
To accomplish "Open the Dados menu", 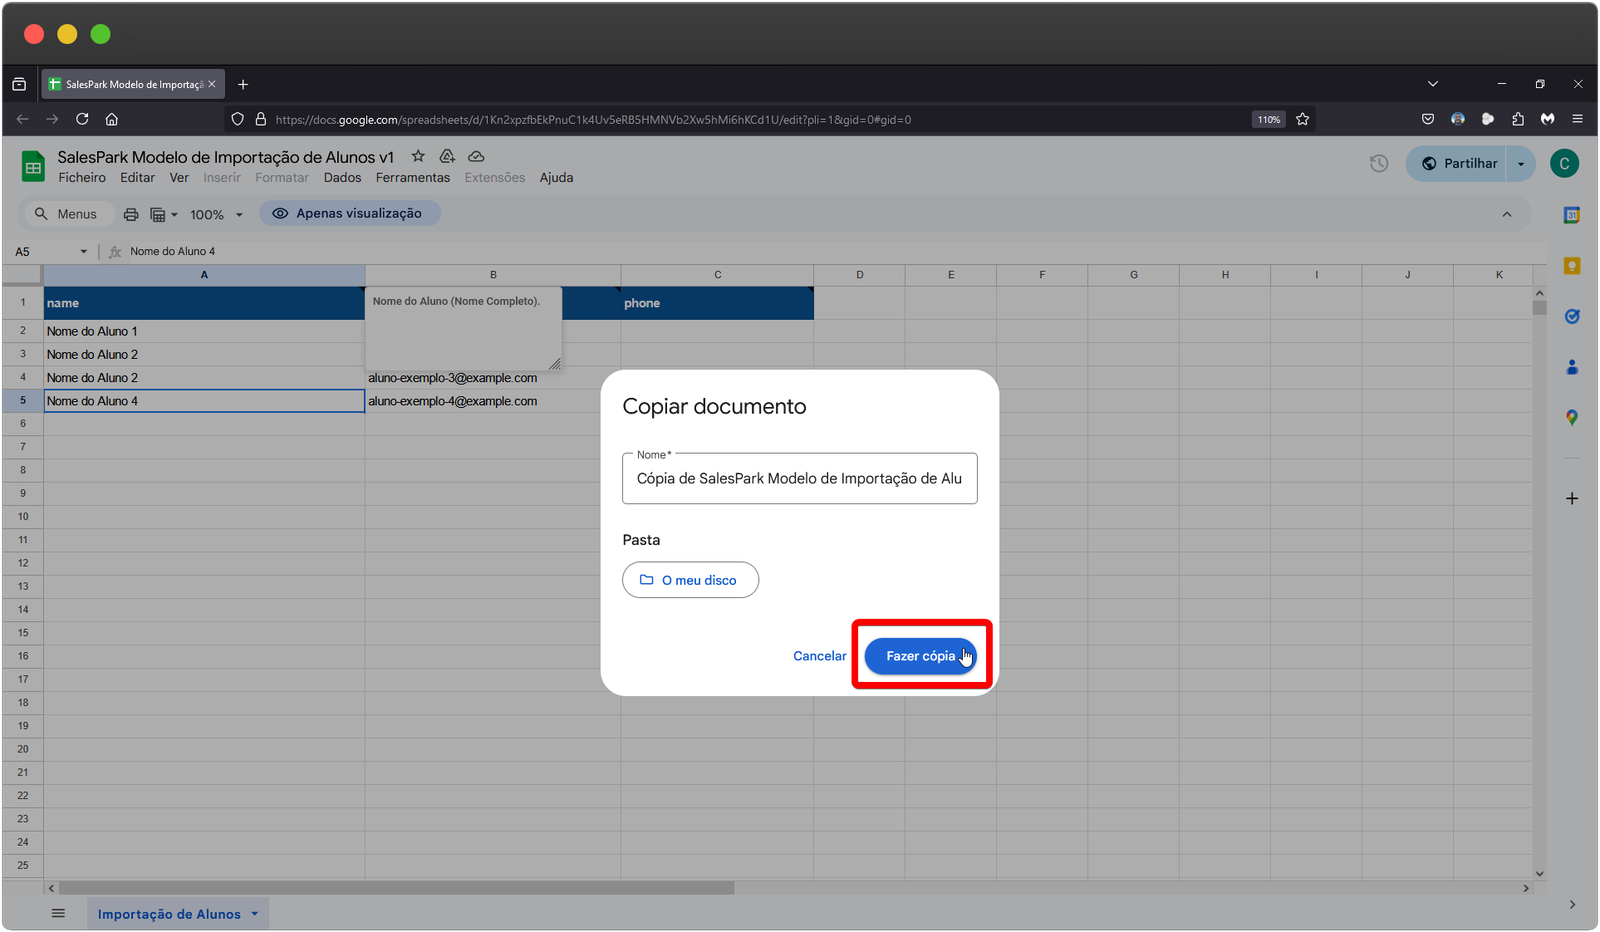I will pos(342,178).
